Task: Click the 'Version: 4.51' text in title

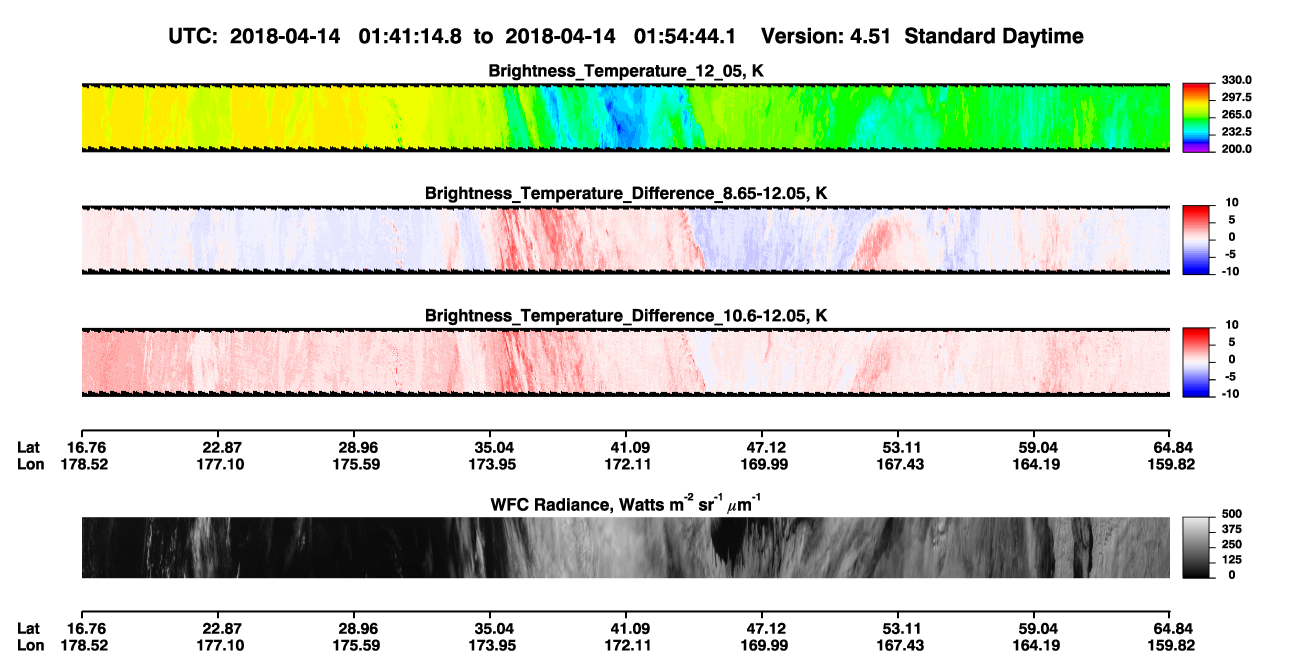Action: pyautogui.click(x=828, y=36)
